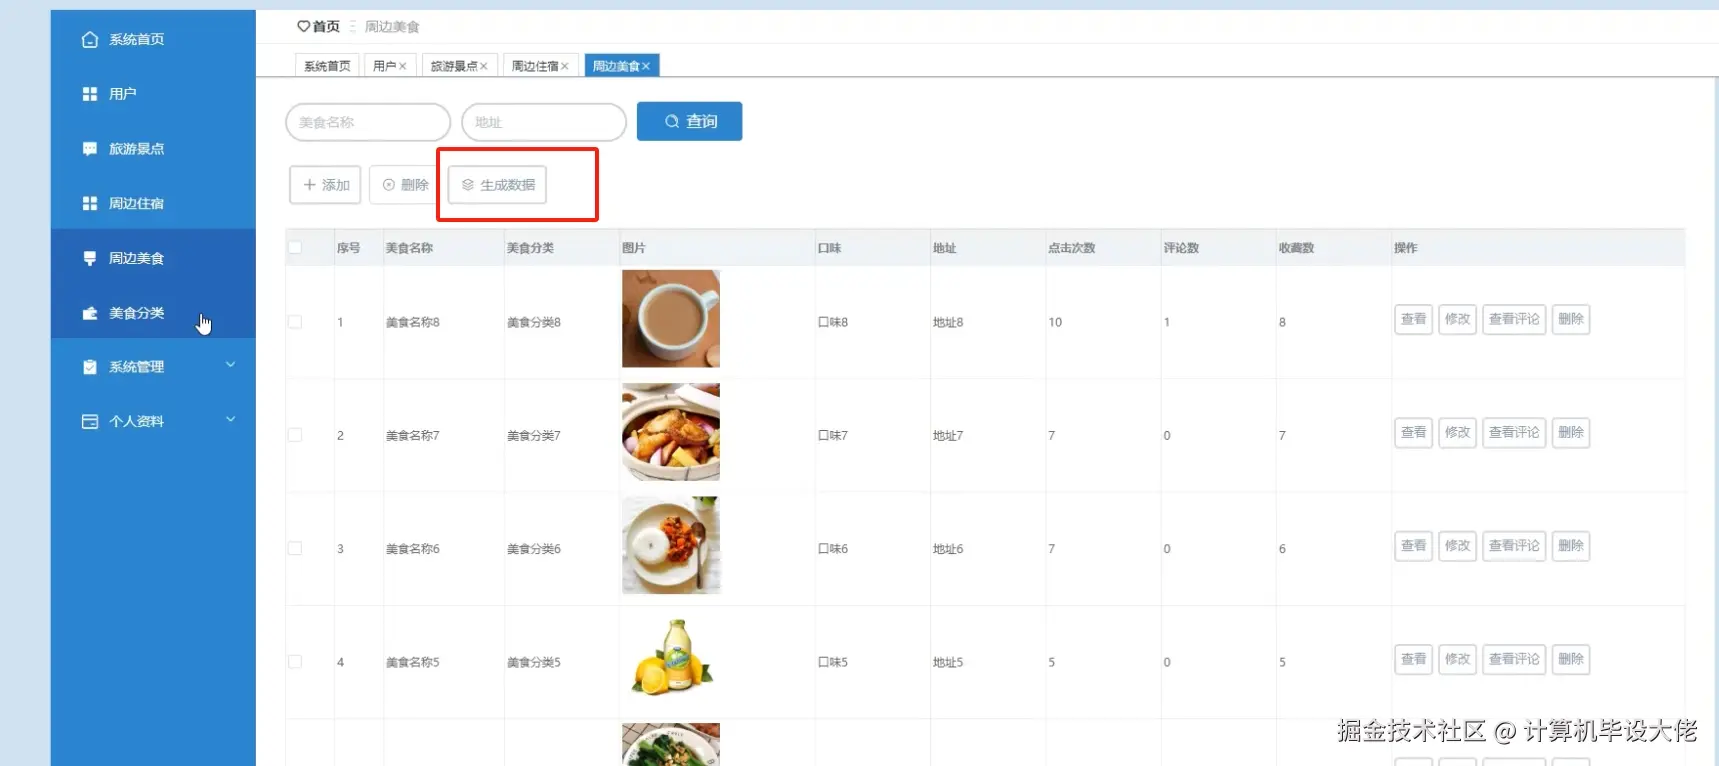Viewport: 1719px width, 766px height.
Task: Focus the 地址 search input field
Action: click(544, 122)
